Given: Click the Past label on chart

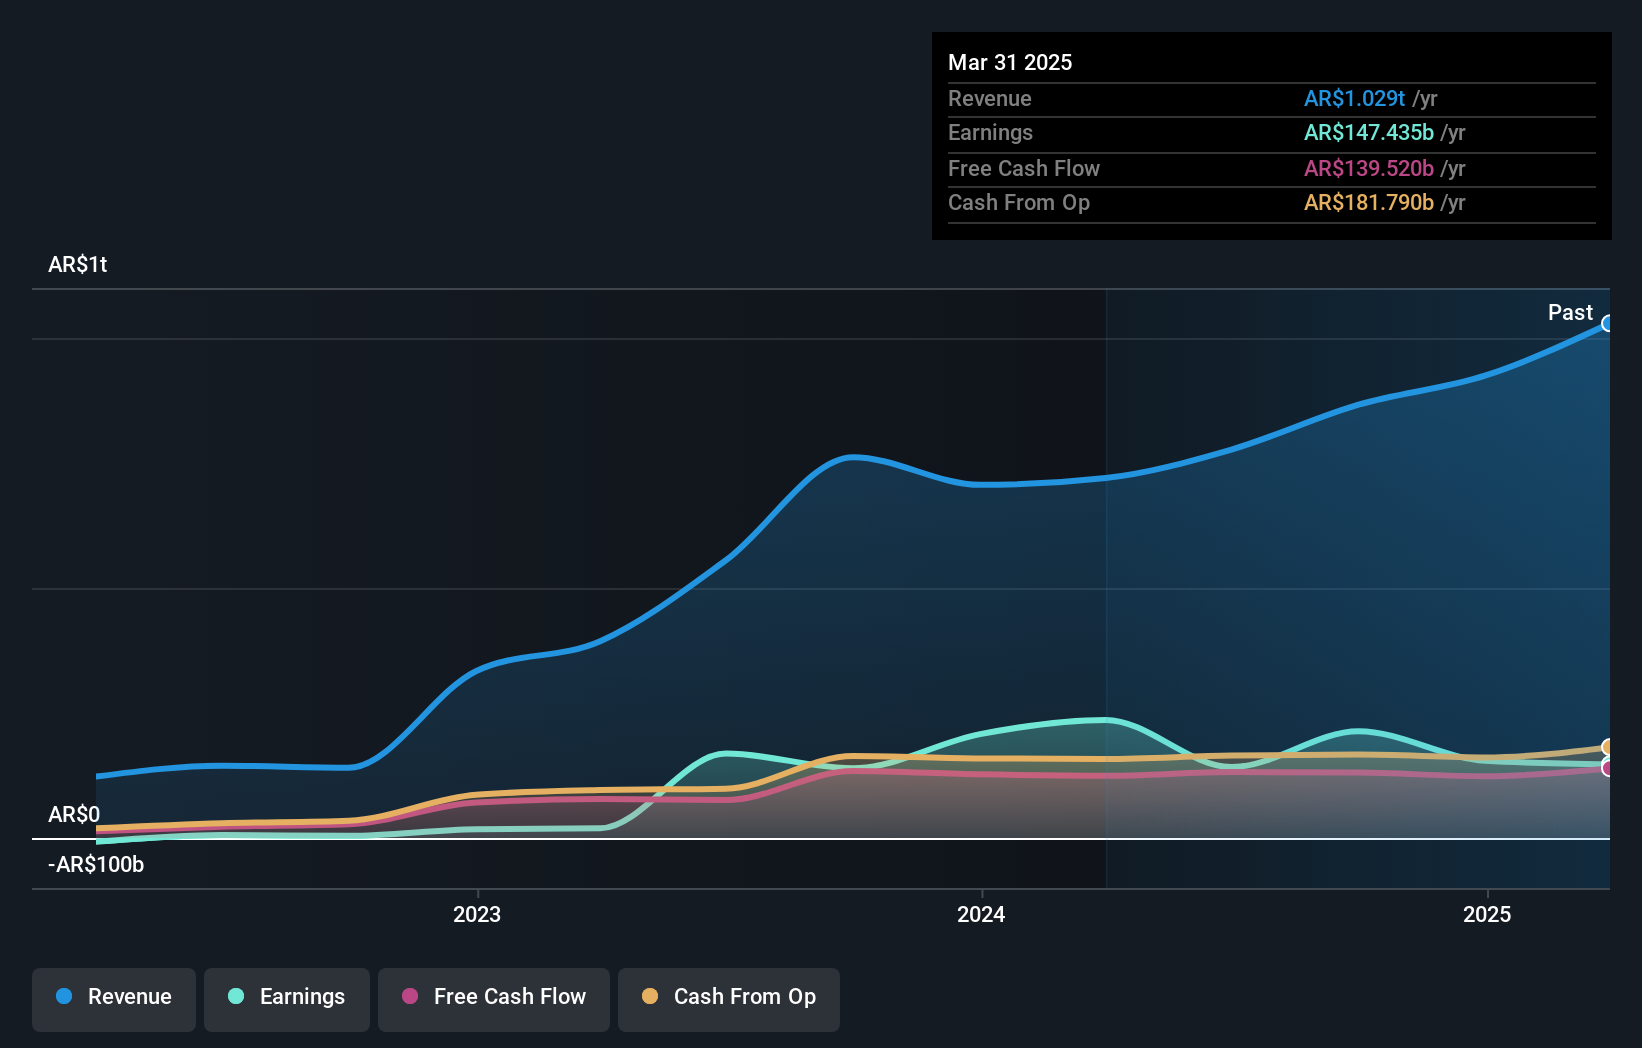Looking at the screenshot, I should tap(1570, 312).
